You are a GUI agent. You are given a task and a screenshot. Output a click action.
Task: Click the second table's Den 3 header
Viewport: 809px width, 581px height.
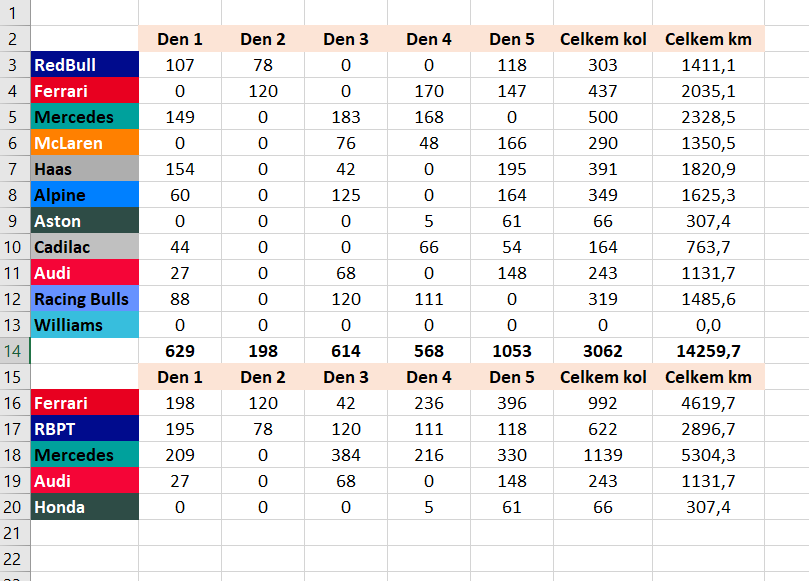tap(346, 377)
